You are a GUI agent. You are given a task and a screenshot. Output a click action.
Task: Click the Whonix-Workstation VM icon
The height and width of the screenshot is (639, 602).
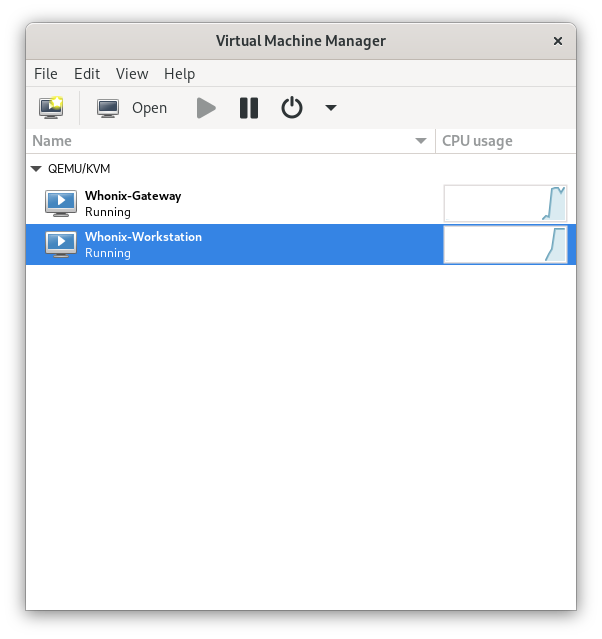pos(61,244)
